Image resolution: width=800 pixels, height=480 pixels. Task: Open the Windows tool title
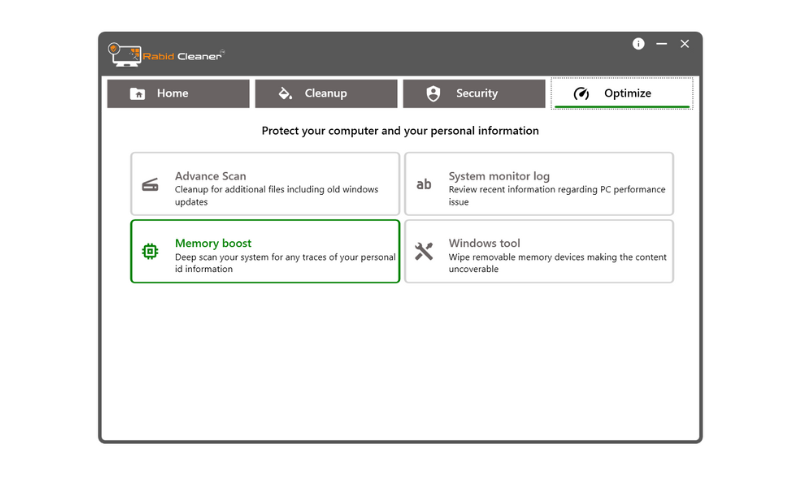pyautogui.click(x=484, y=243)
